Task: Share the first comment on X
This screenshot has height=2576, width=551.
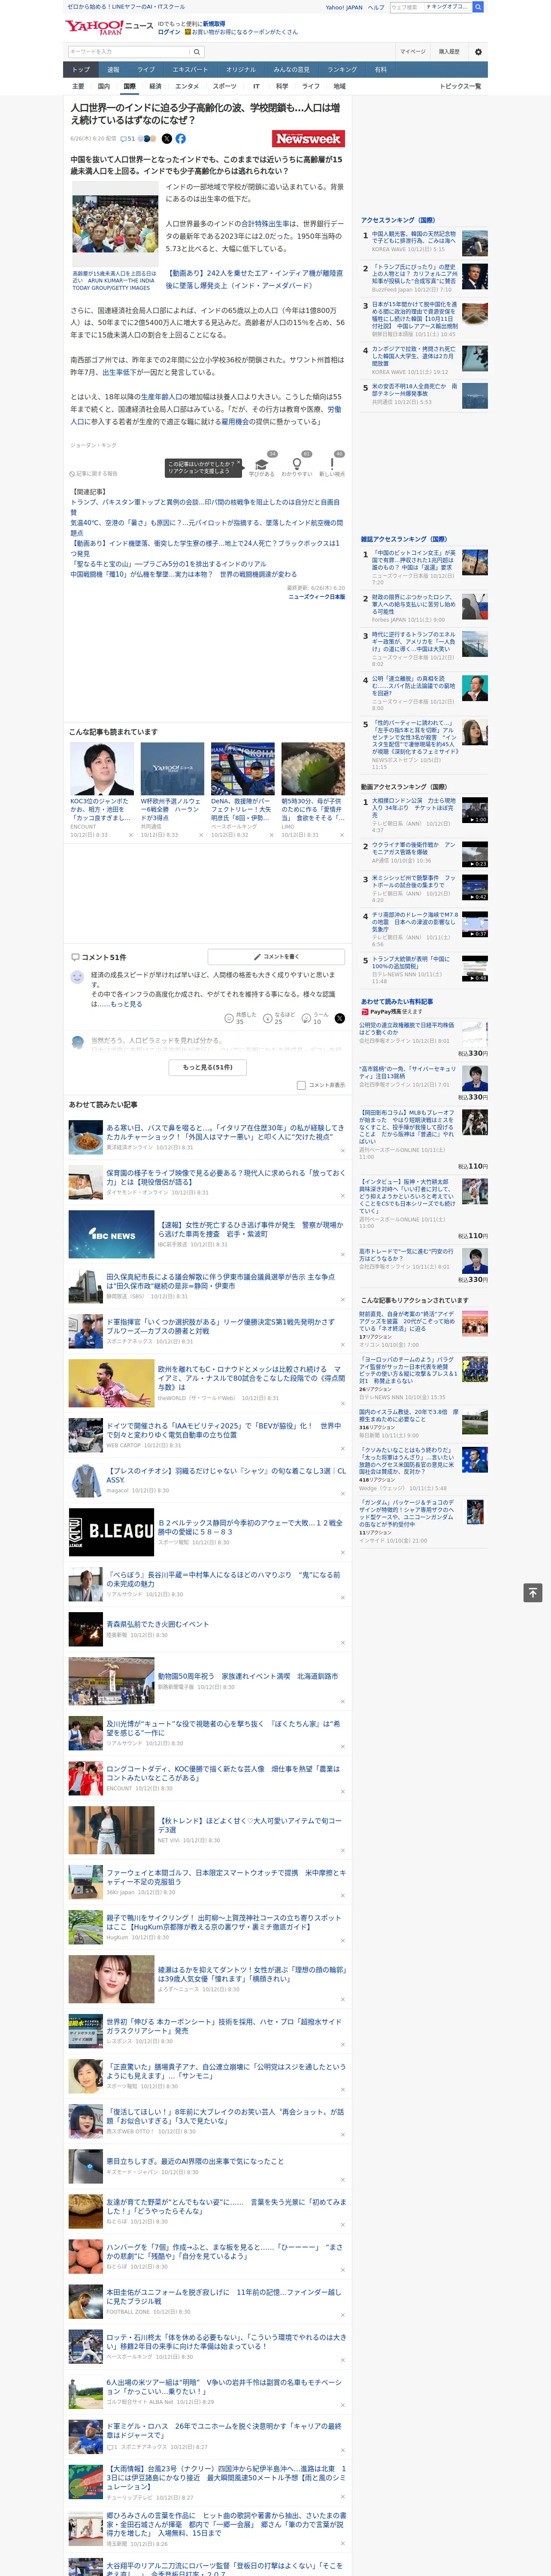Action: [x=339, y=1018]
